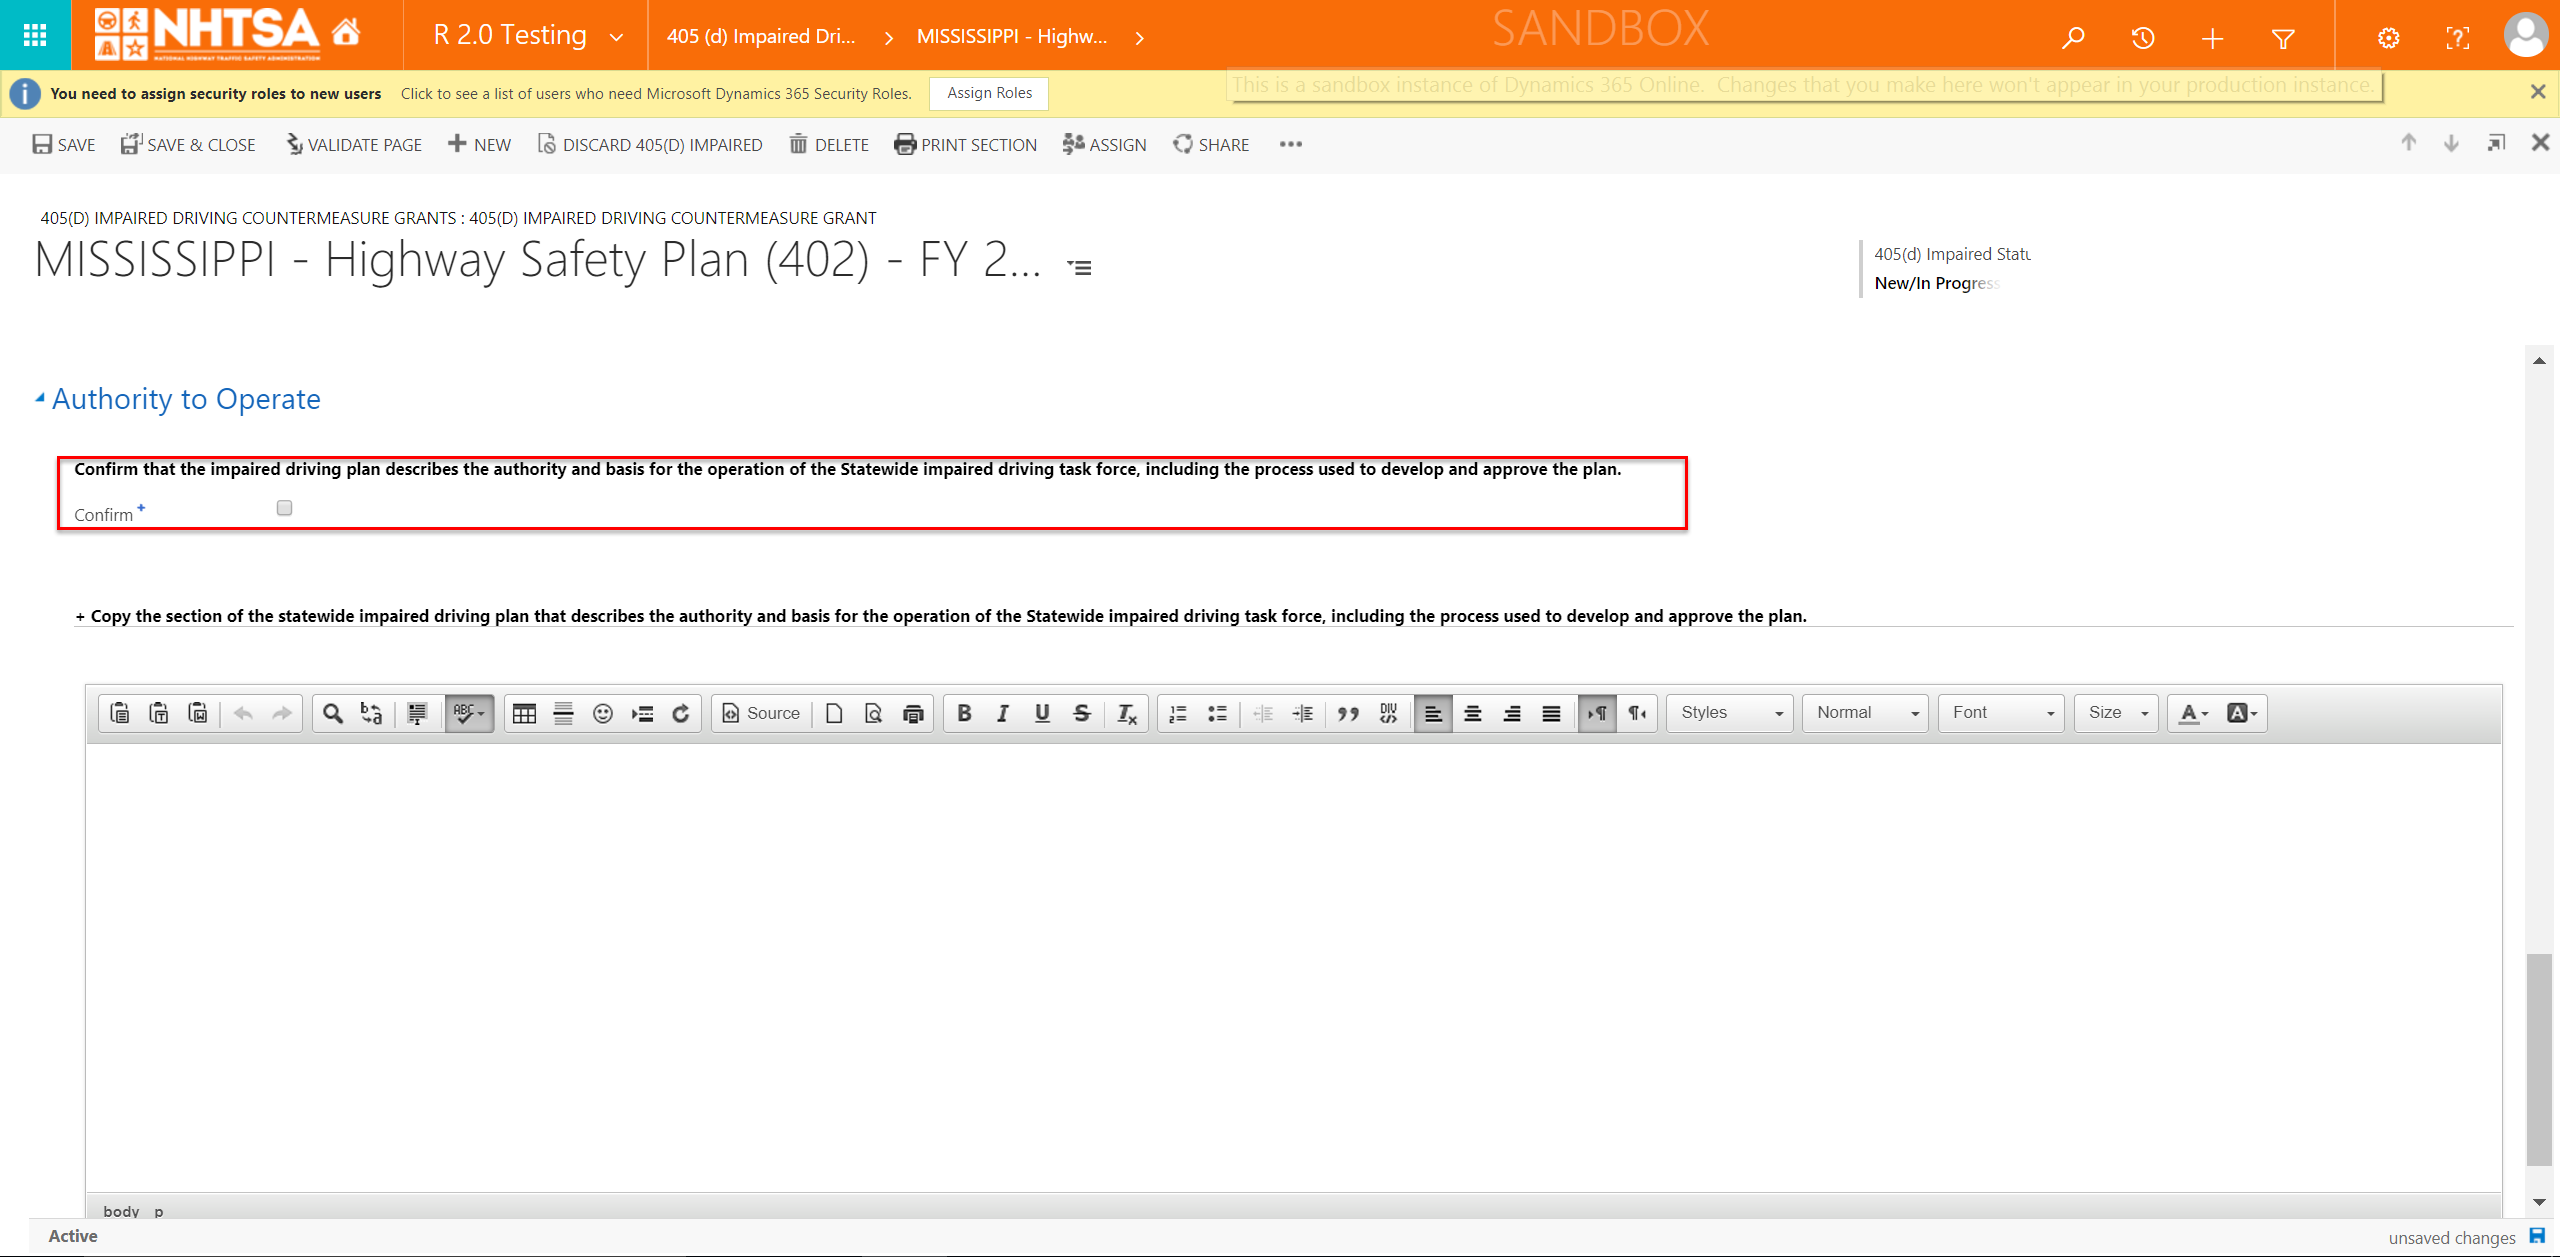Open the Font dropdown
Image resolution: width=2560 pixels, height=1257 pixels.
coord(2001,713)
